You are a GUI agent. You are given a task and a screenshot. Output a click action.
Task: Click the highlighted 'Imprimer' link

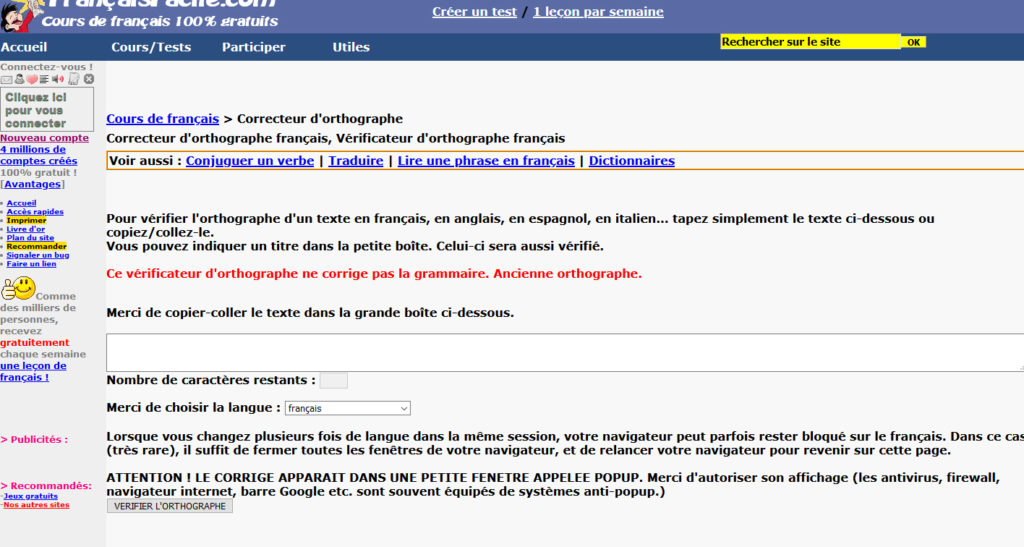pos(26,221)
